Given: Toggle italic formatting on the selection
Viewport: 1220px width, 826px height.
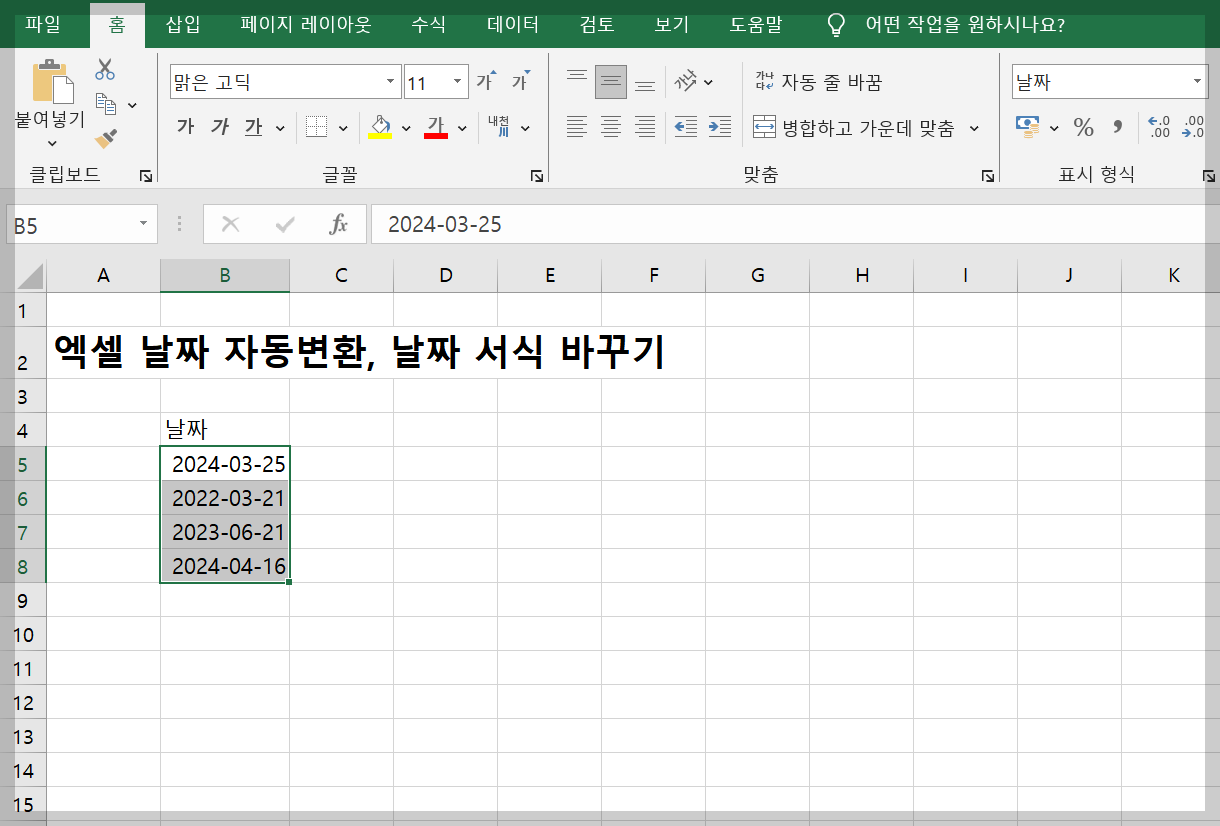Looking at the screenshot, I should [220, 126].
